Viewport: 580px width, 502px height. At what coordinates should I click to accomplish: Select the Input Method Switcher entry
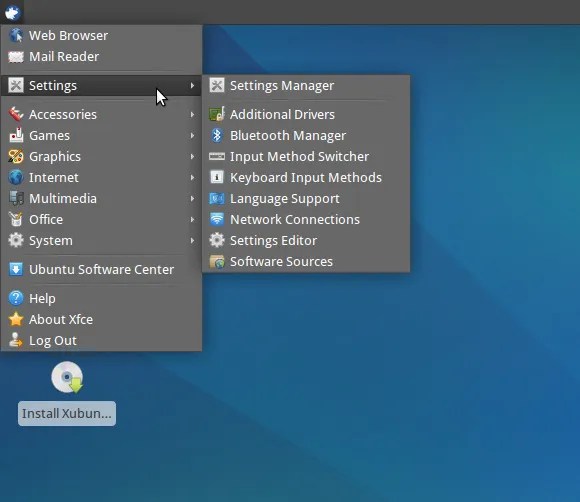pos(306,156)
